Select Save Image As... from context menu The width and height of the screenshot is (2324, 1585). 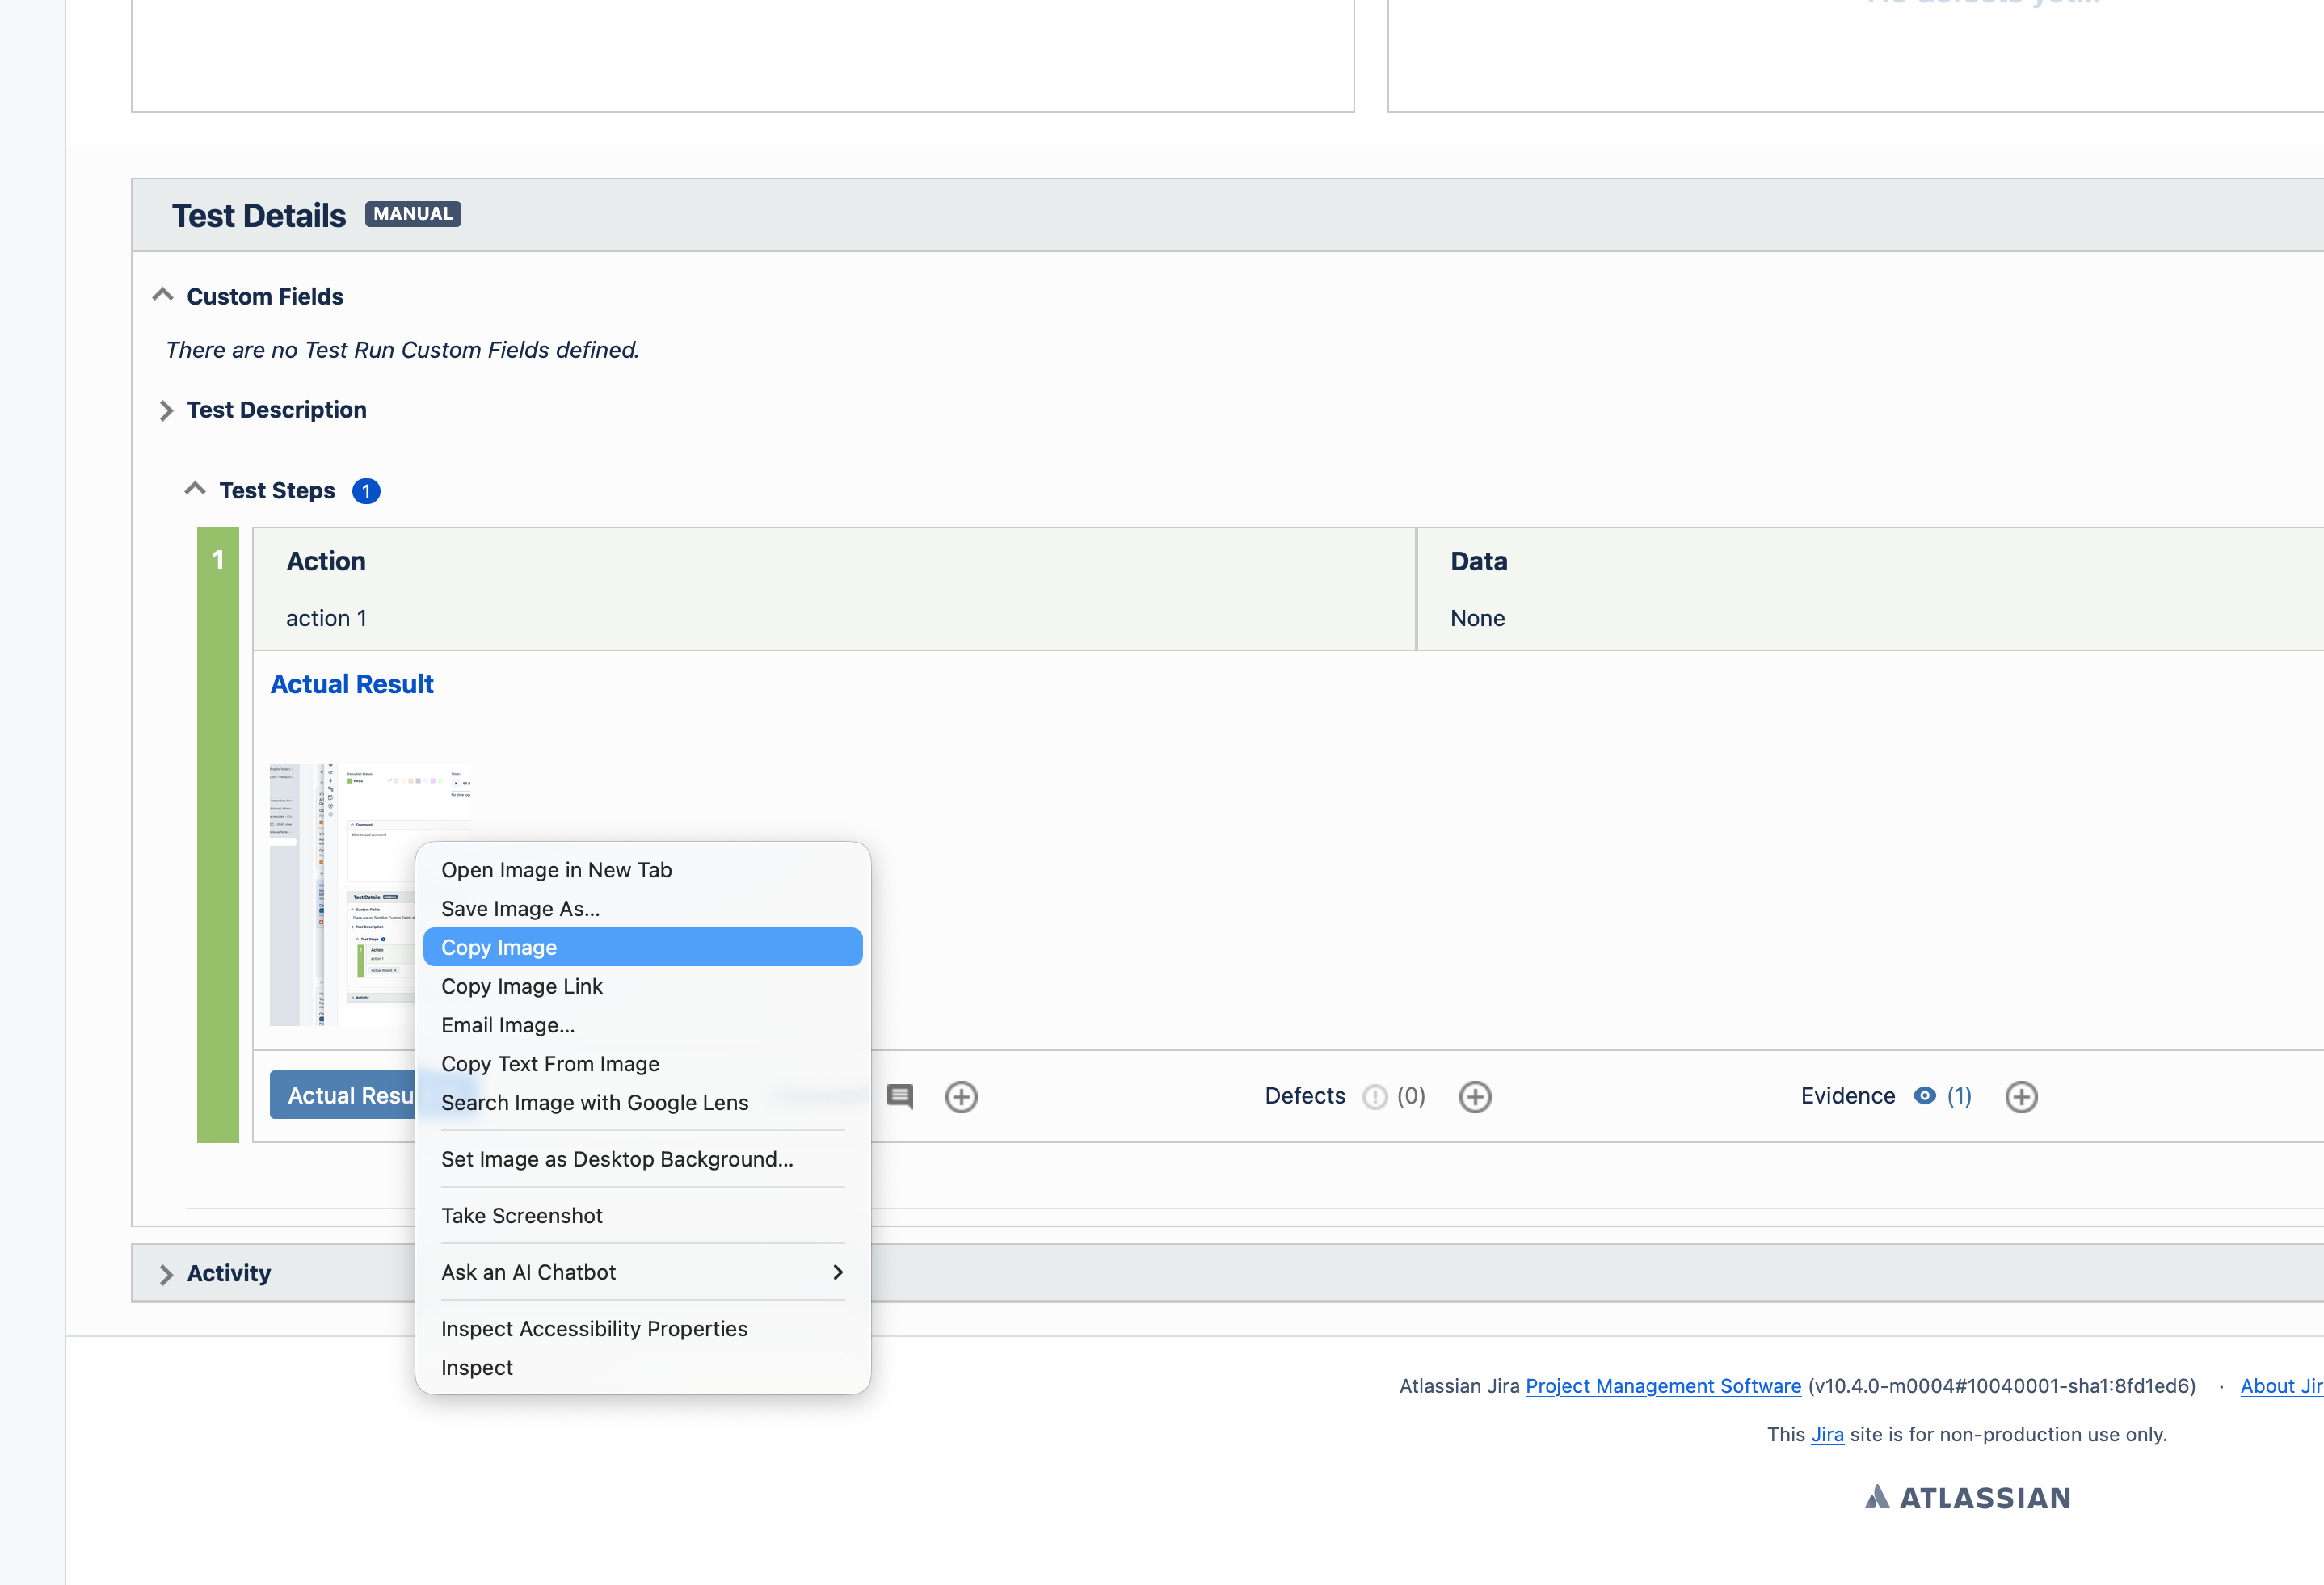643,909
